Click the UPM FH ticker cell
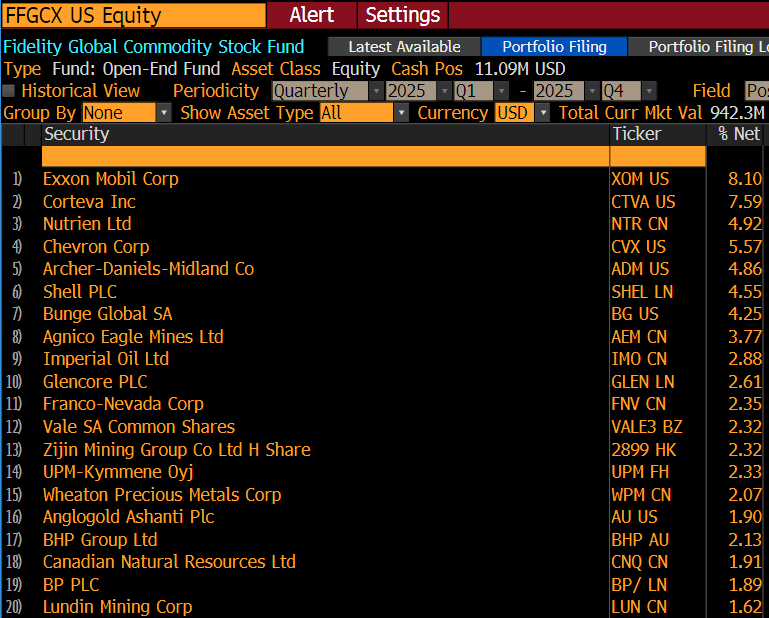This screenshot has height=618, width=769. pos(640,472)
